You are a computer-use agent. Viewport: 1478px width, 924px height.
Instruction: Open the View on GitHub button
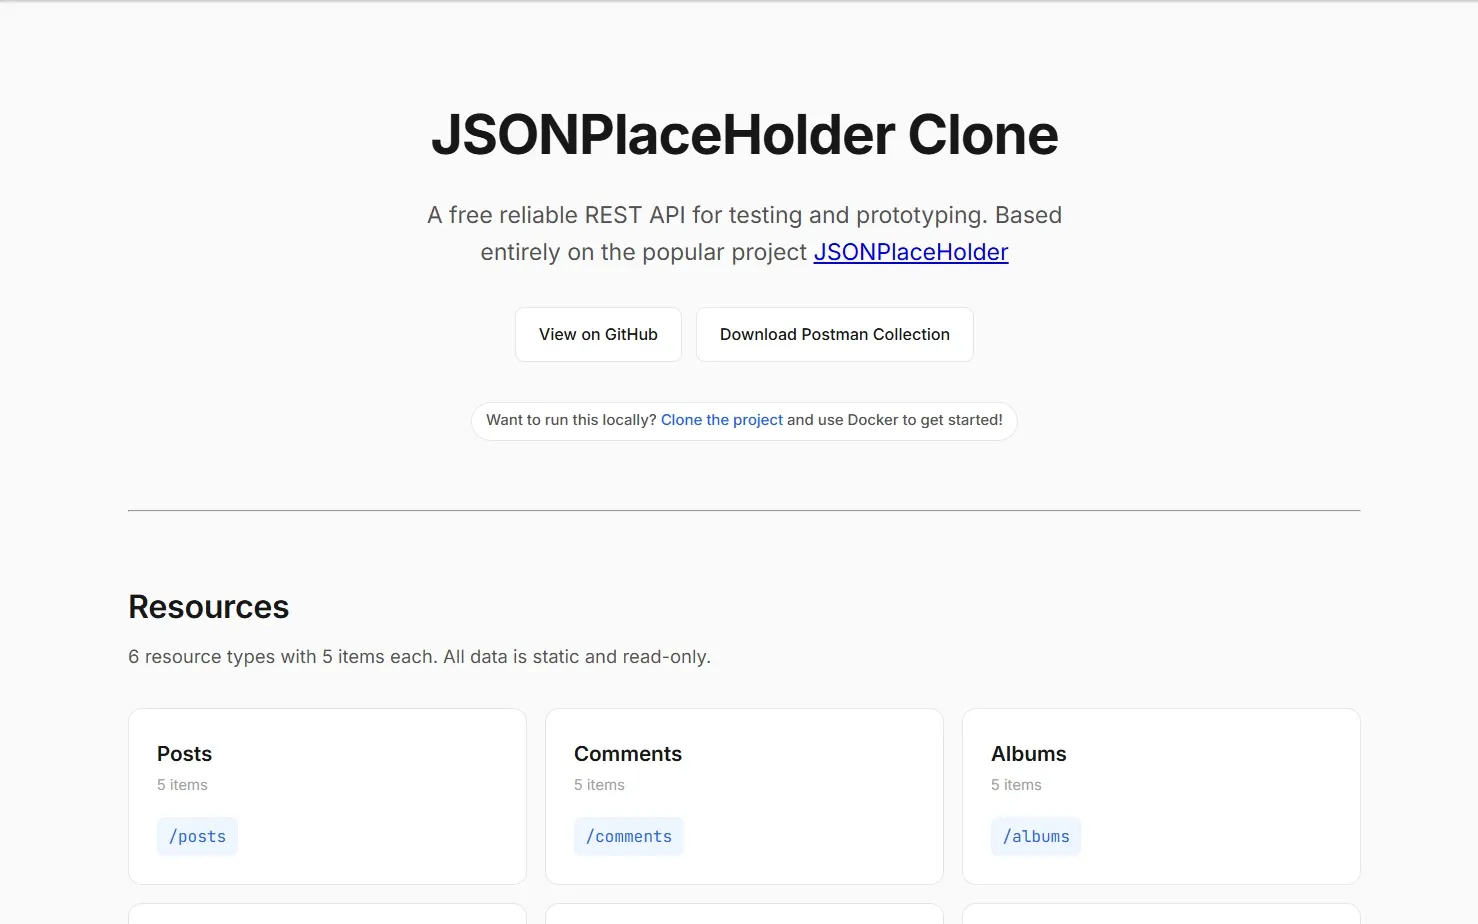click(x=598, y=334)
